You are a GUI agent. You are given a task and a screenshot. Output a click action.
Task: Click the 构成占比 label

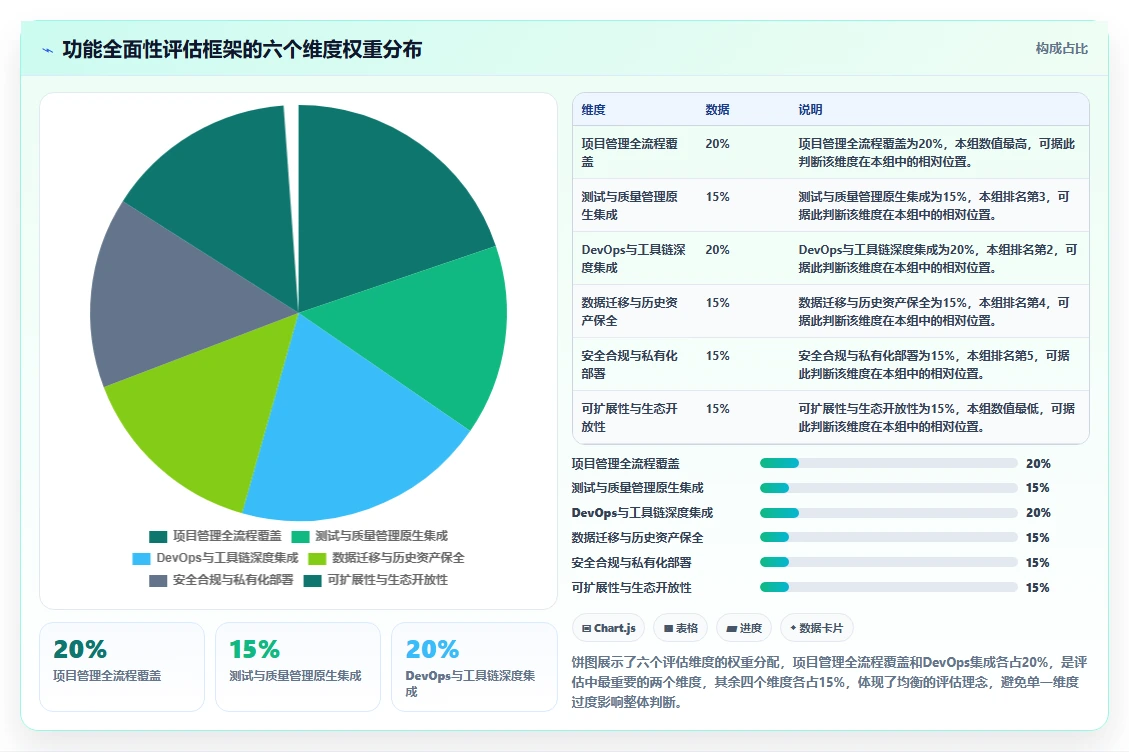(1061, 48)
